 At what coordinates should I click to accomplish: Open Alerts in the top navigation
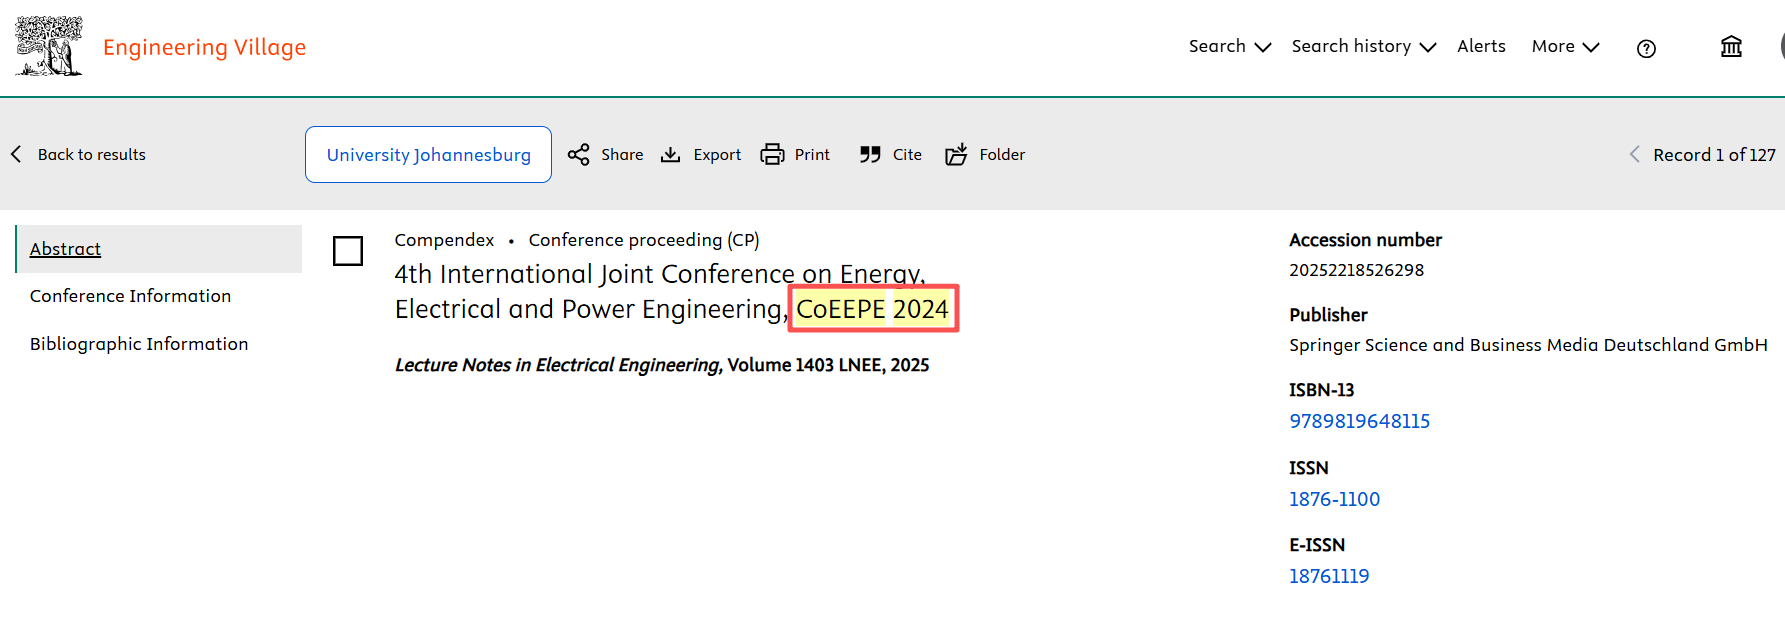(1481, 47)
